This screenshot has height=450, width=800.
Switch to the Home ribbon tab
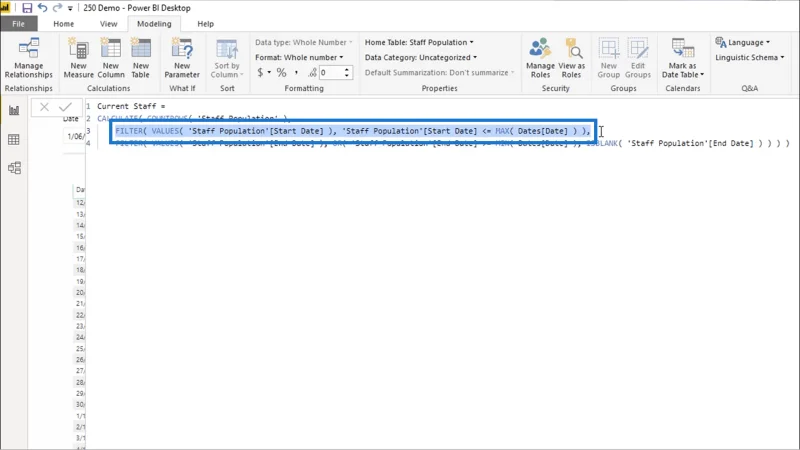pyautogui.click(x=64, y=24)
